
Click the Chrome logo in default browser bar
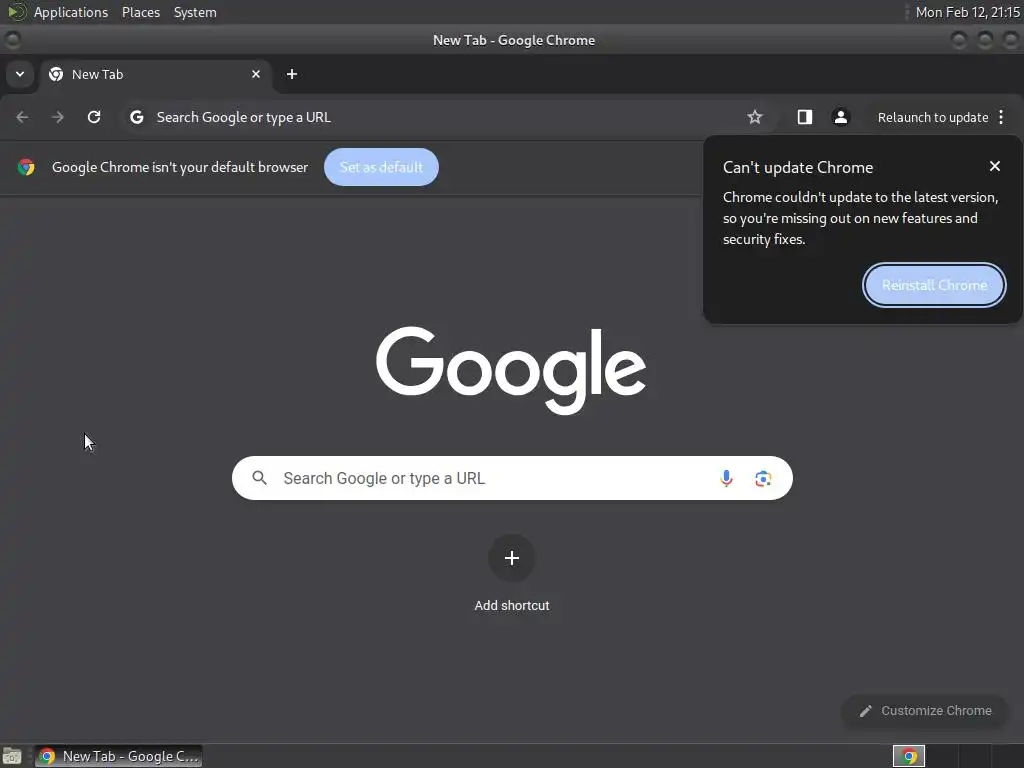tap(26, 167)
